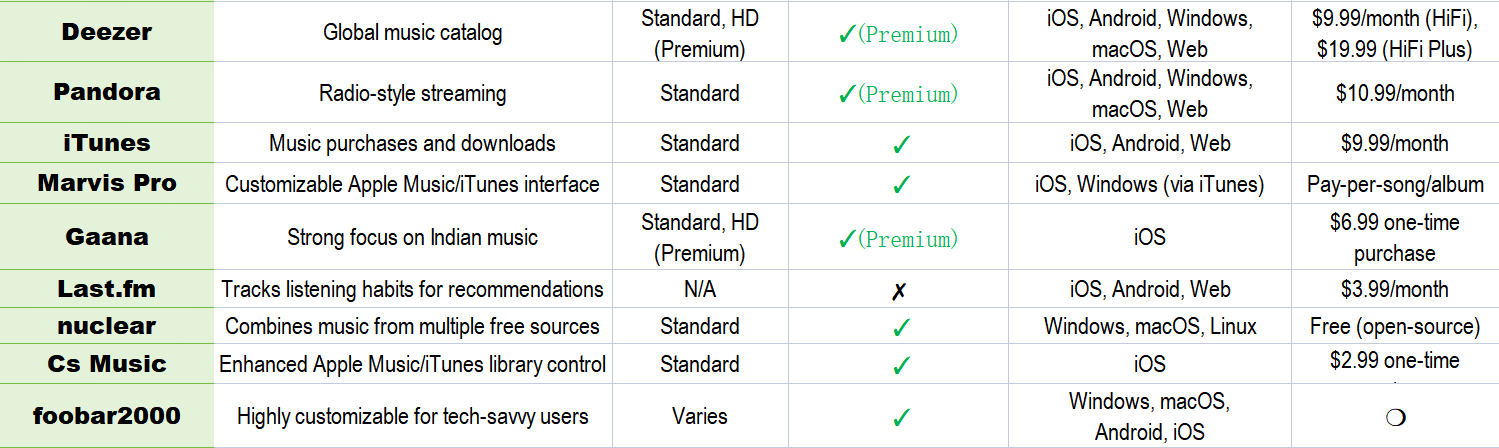This screenshot has height=448, width=1499.
Task: Click the X mark in Last.fm row
Action: (899, 290)
